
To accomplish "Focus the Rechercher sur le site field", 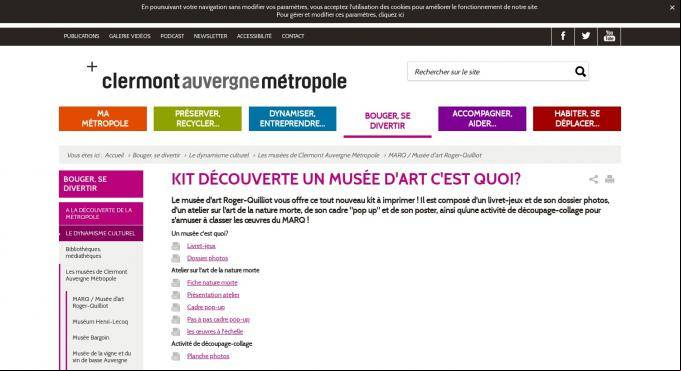I will 491,72.
